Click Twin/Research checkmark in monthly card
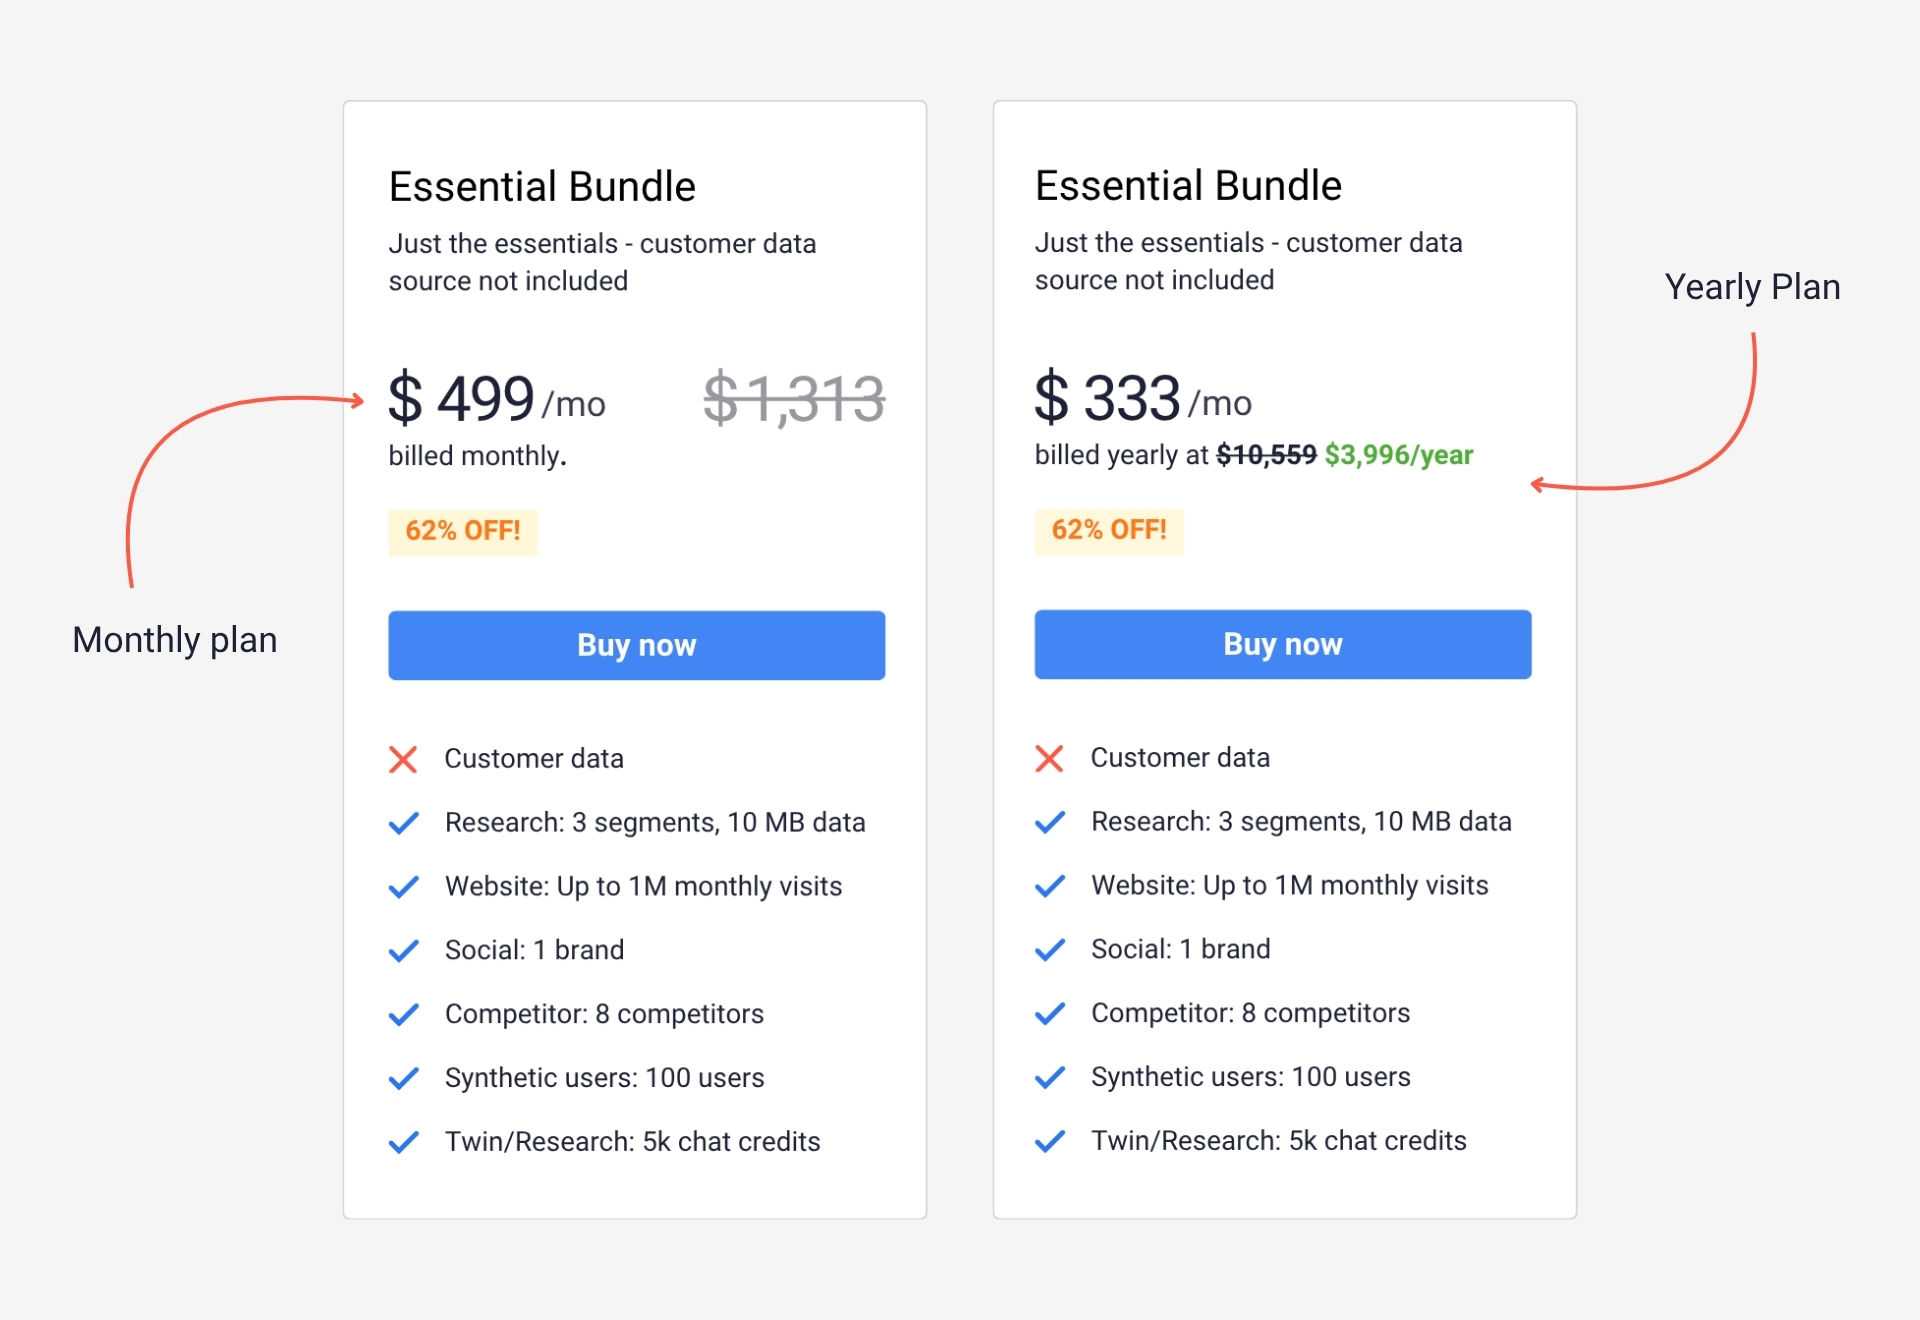Screen dimensions: 1920x1320 click(x=403, y=1142)
